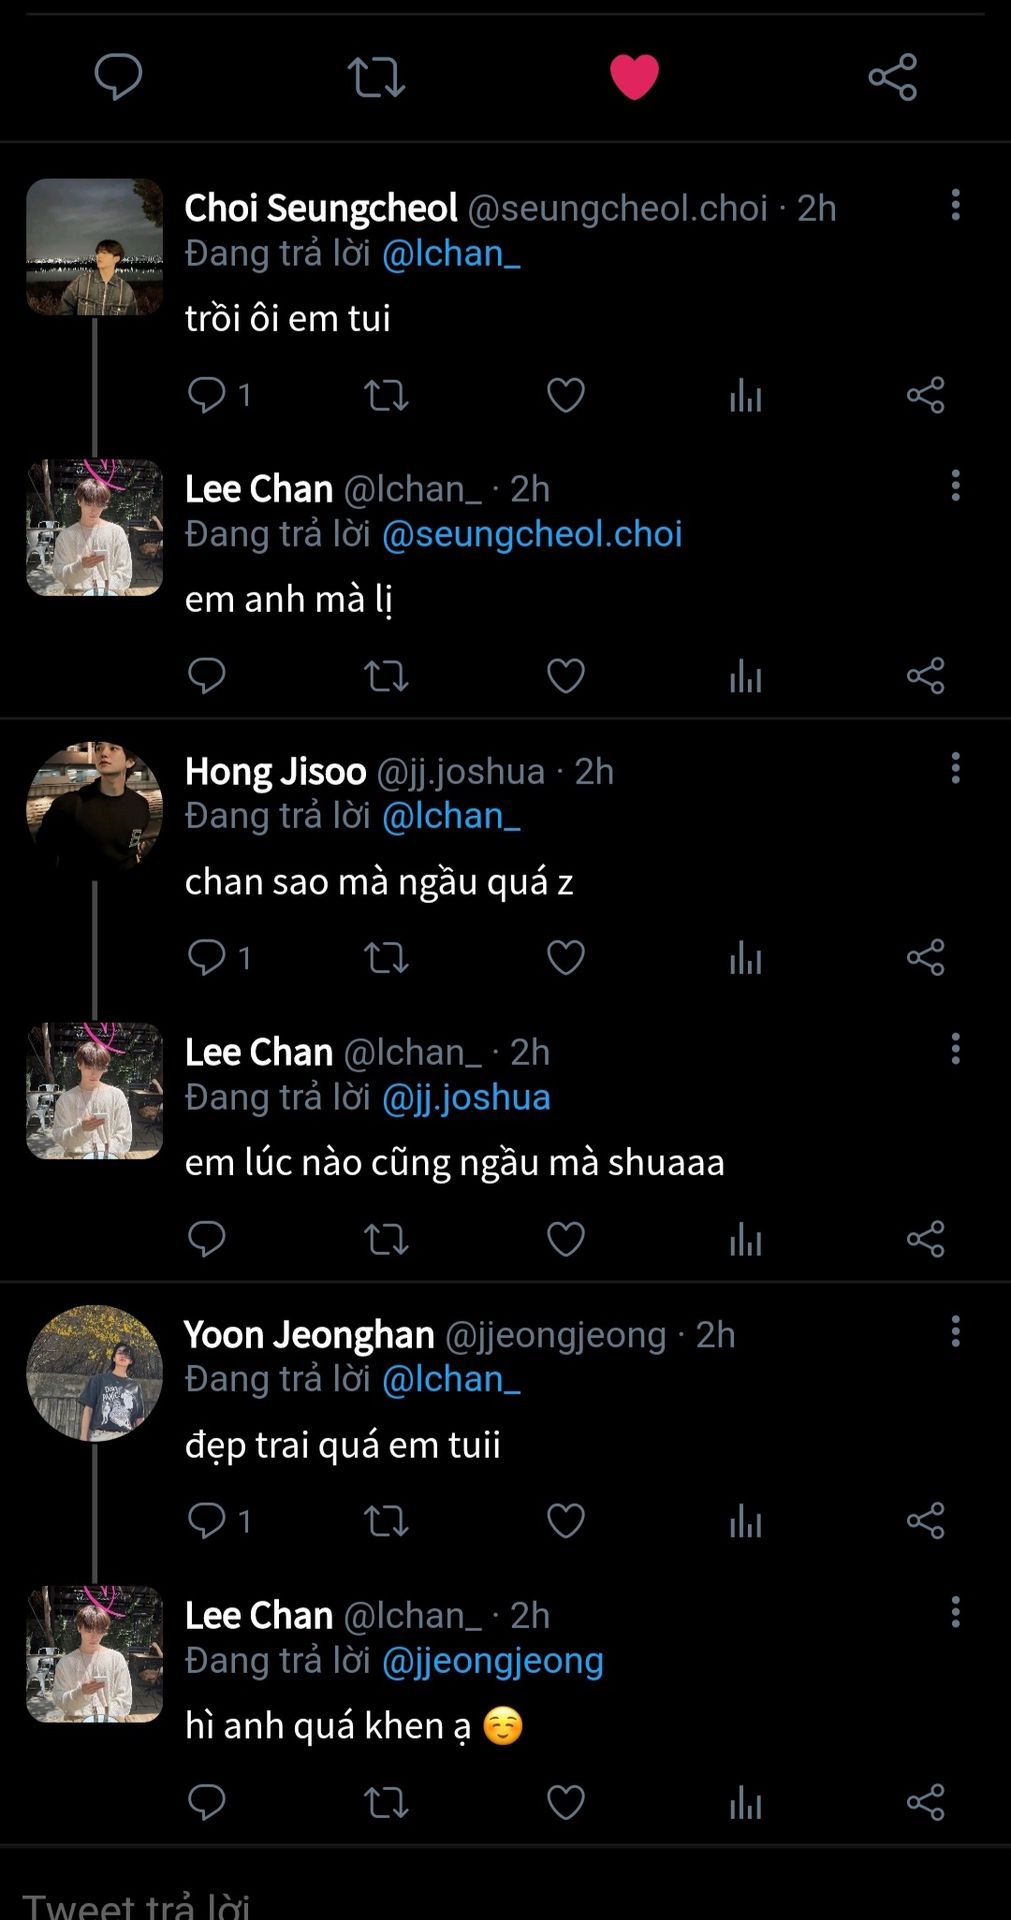Open the @jj.joshua mention link
Viewport: 1011px width, 1920px height.
coord(466,1097)
